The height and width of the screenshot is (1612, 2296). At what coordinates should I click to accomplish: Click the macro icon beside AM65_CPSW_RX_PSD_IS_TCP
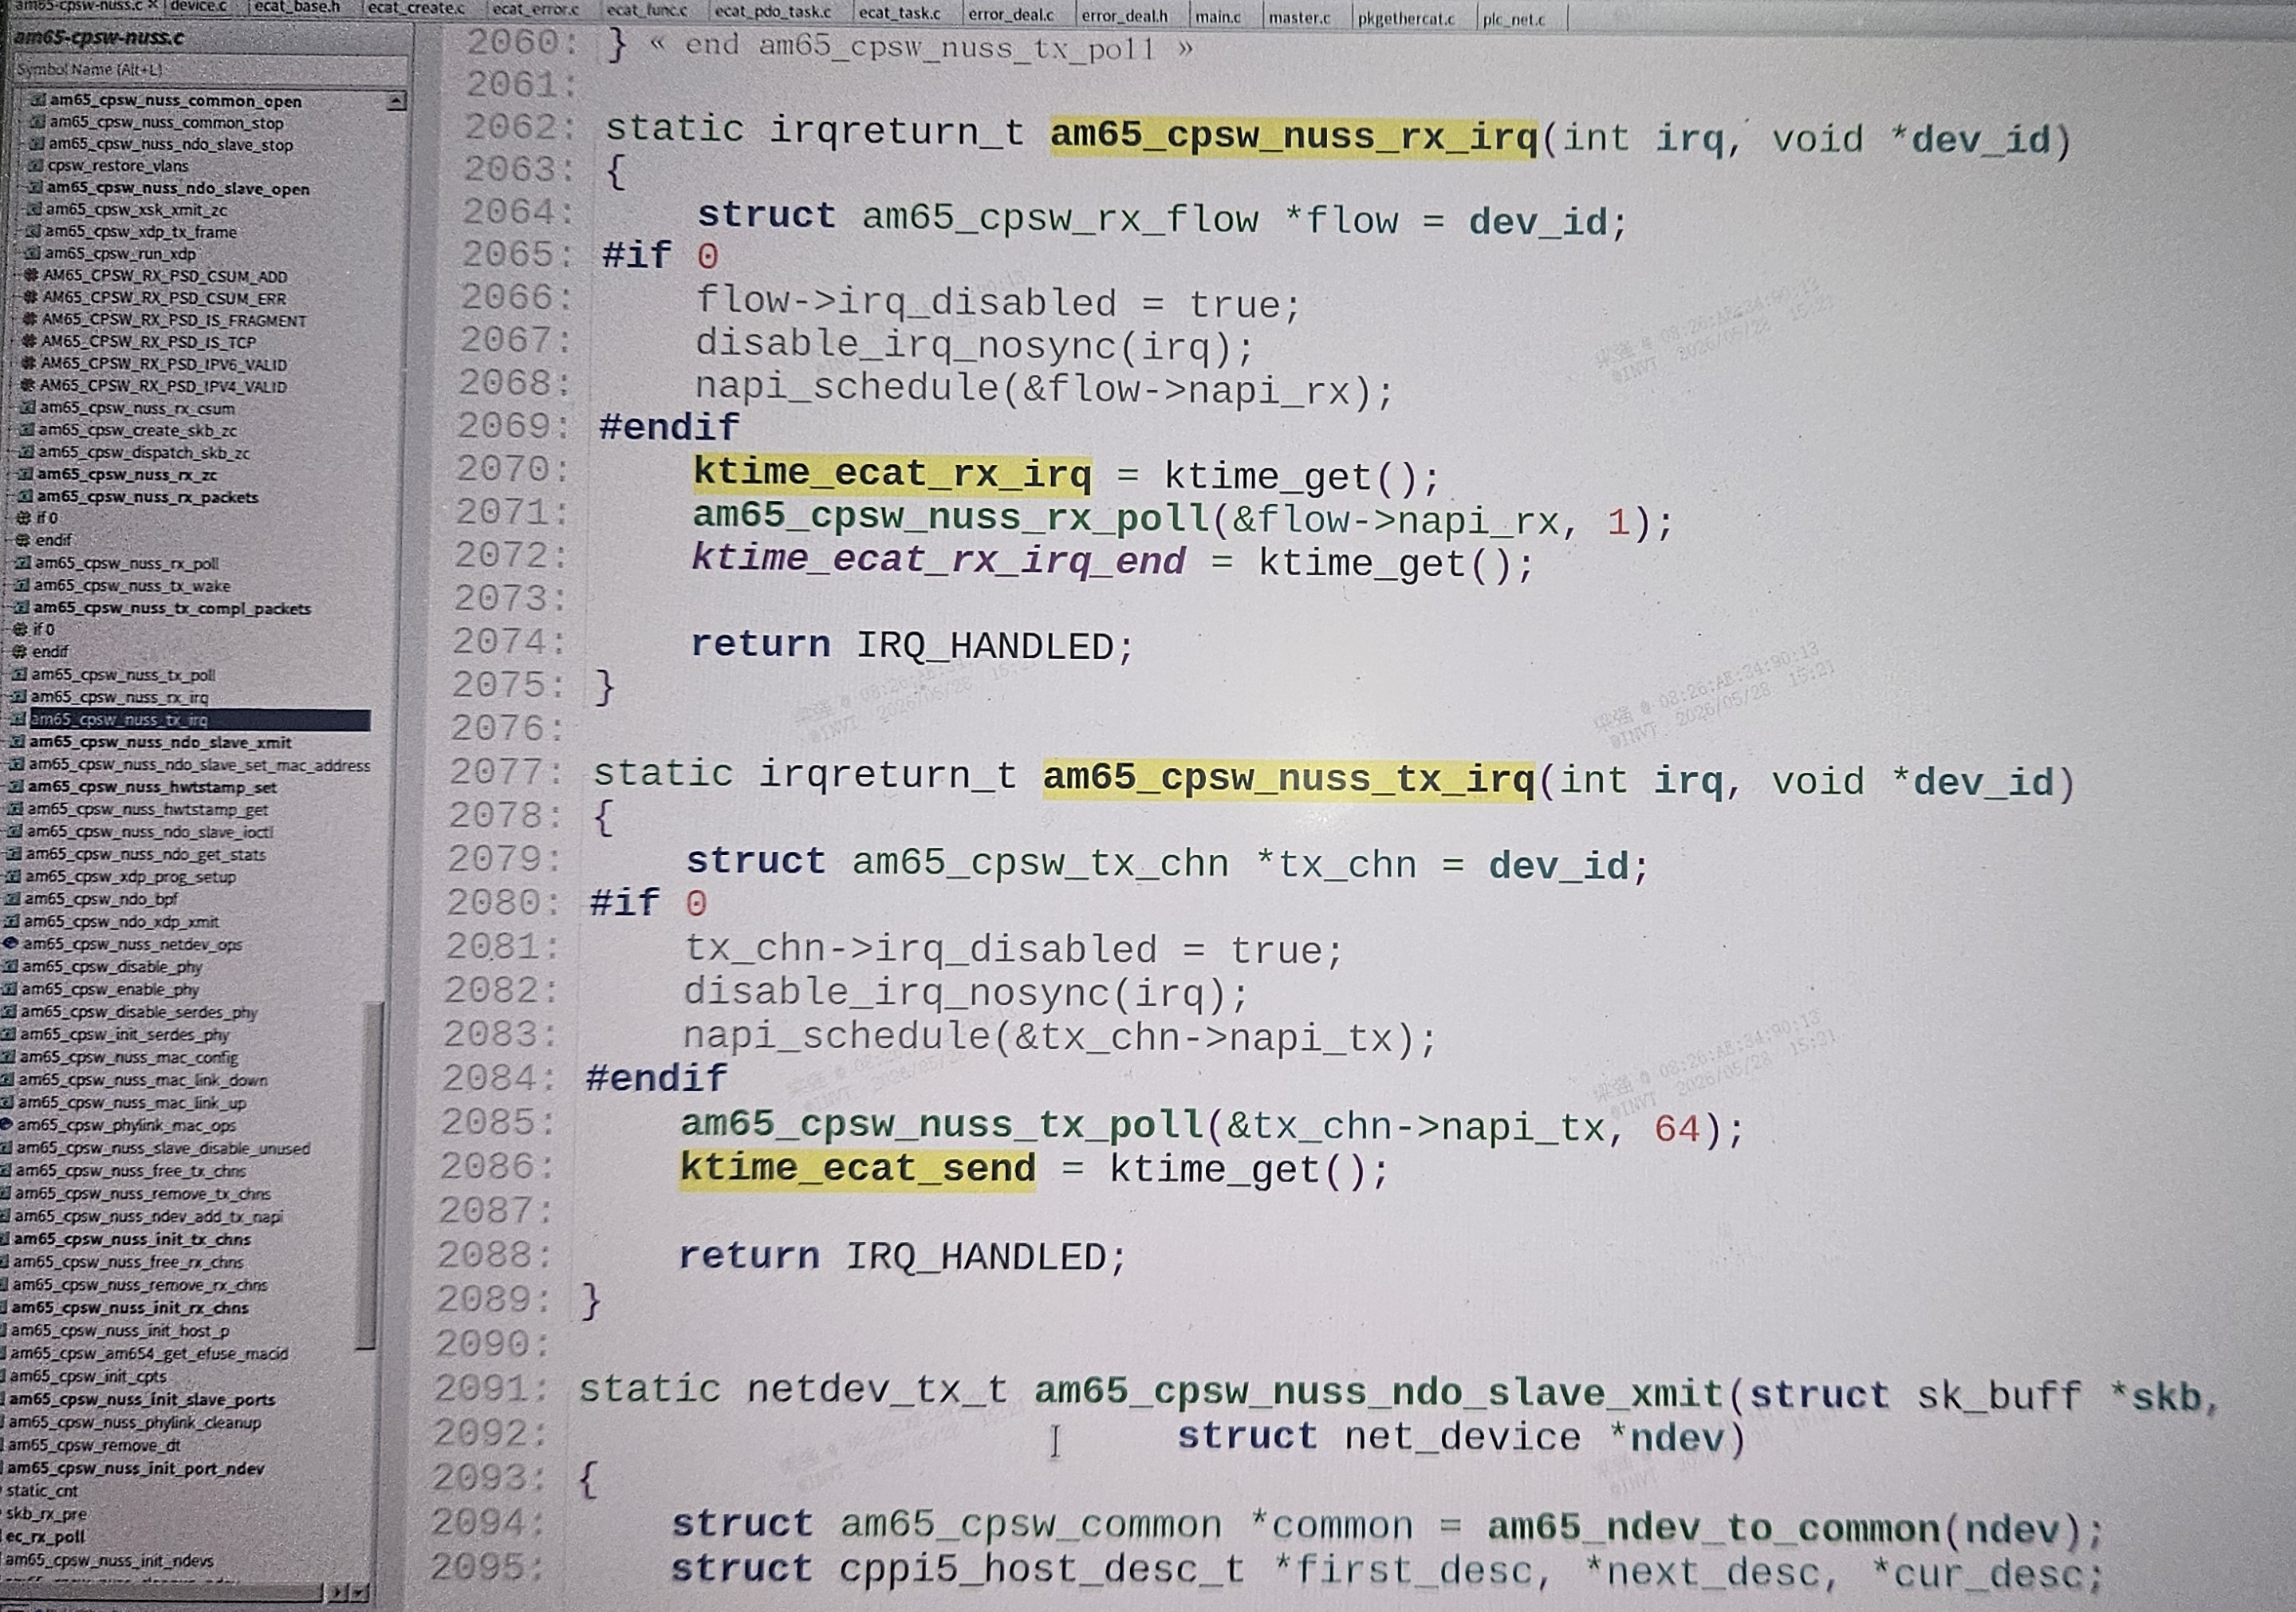click(x=28, y=341)
